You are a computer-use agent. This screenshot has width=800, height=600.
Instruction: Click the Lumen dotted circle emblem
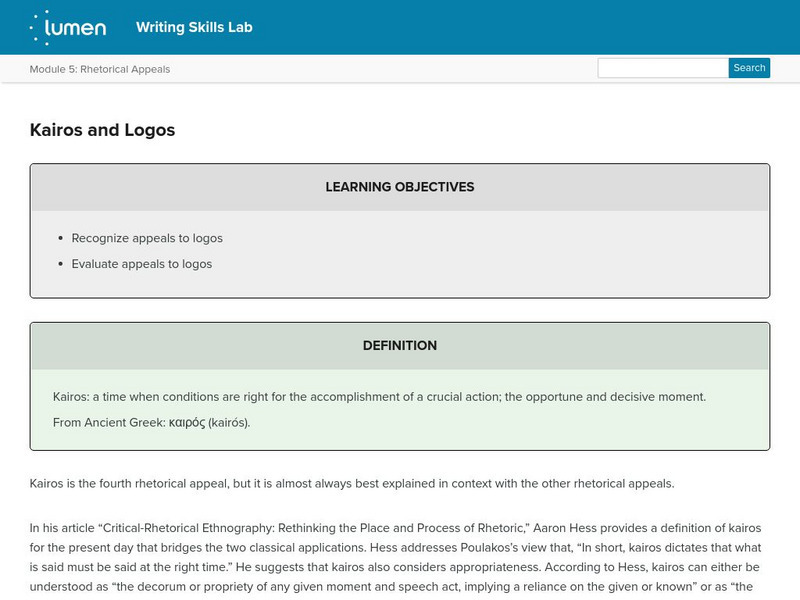(40, 27)
